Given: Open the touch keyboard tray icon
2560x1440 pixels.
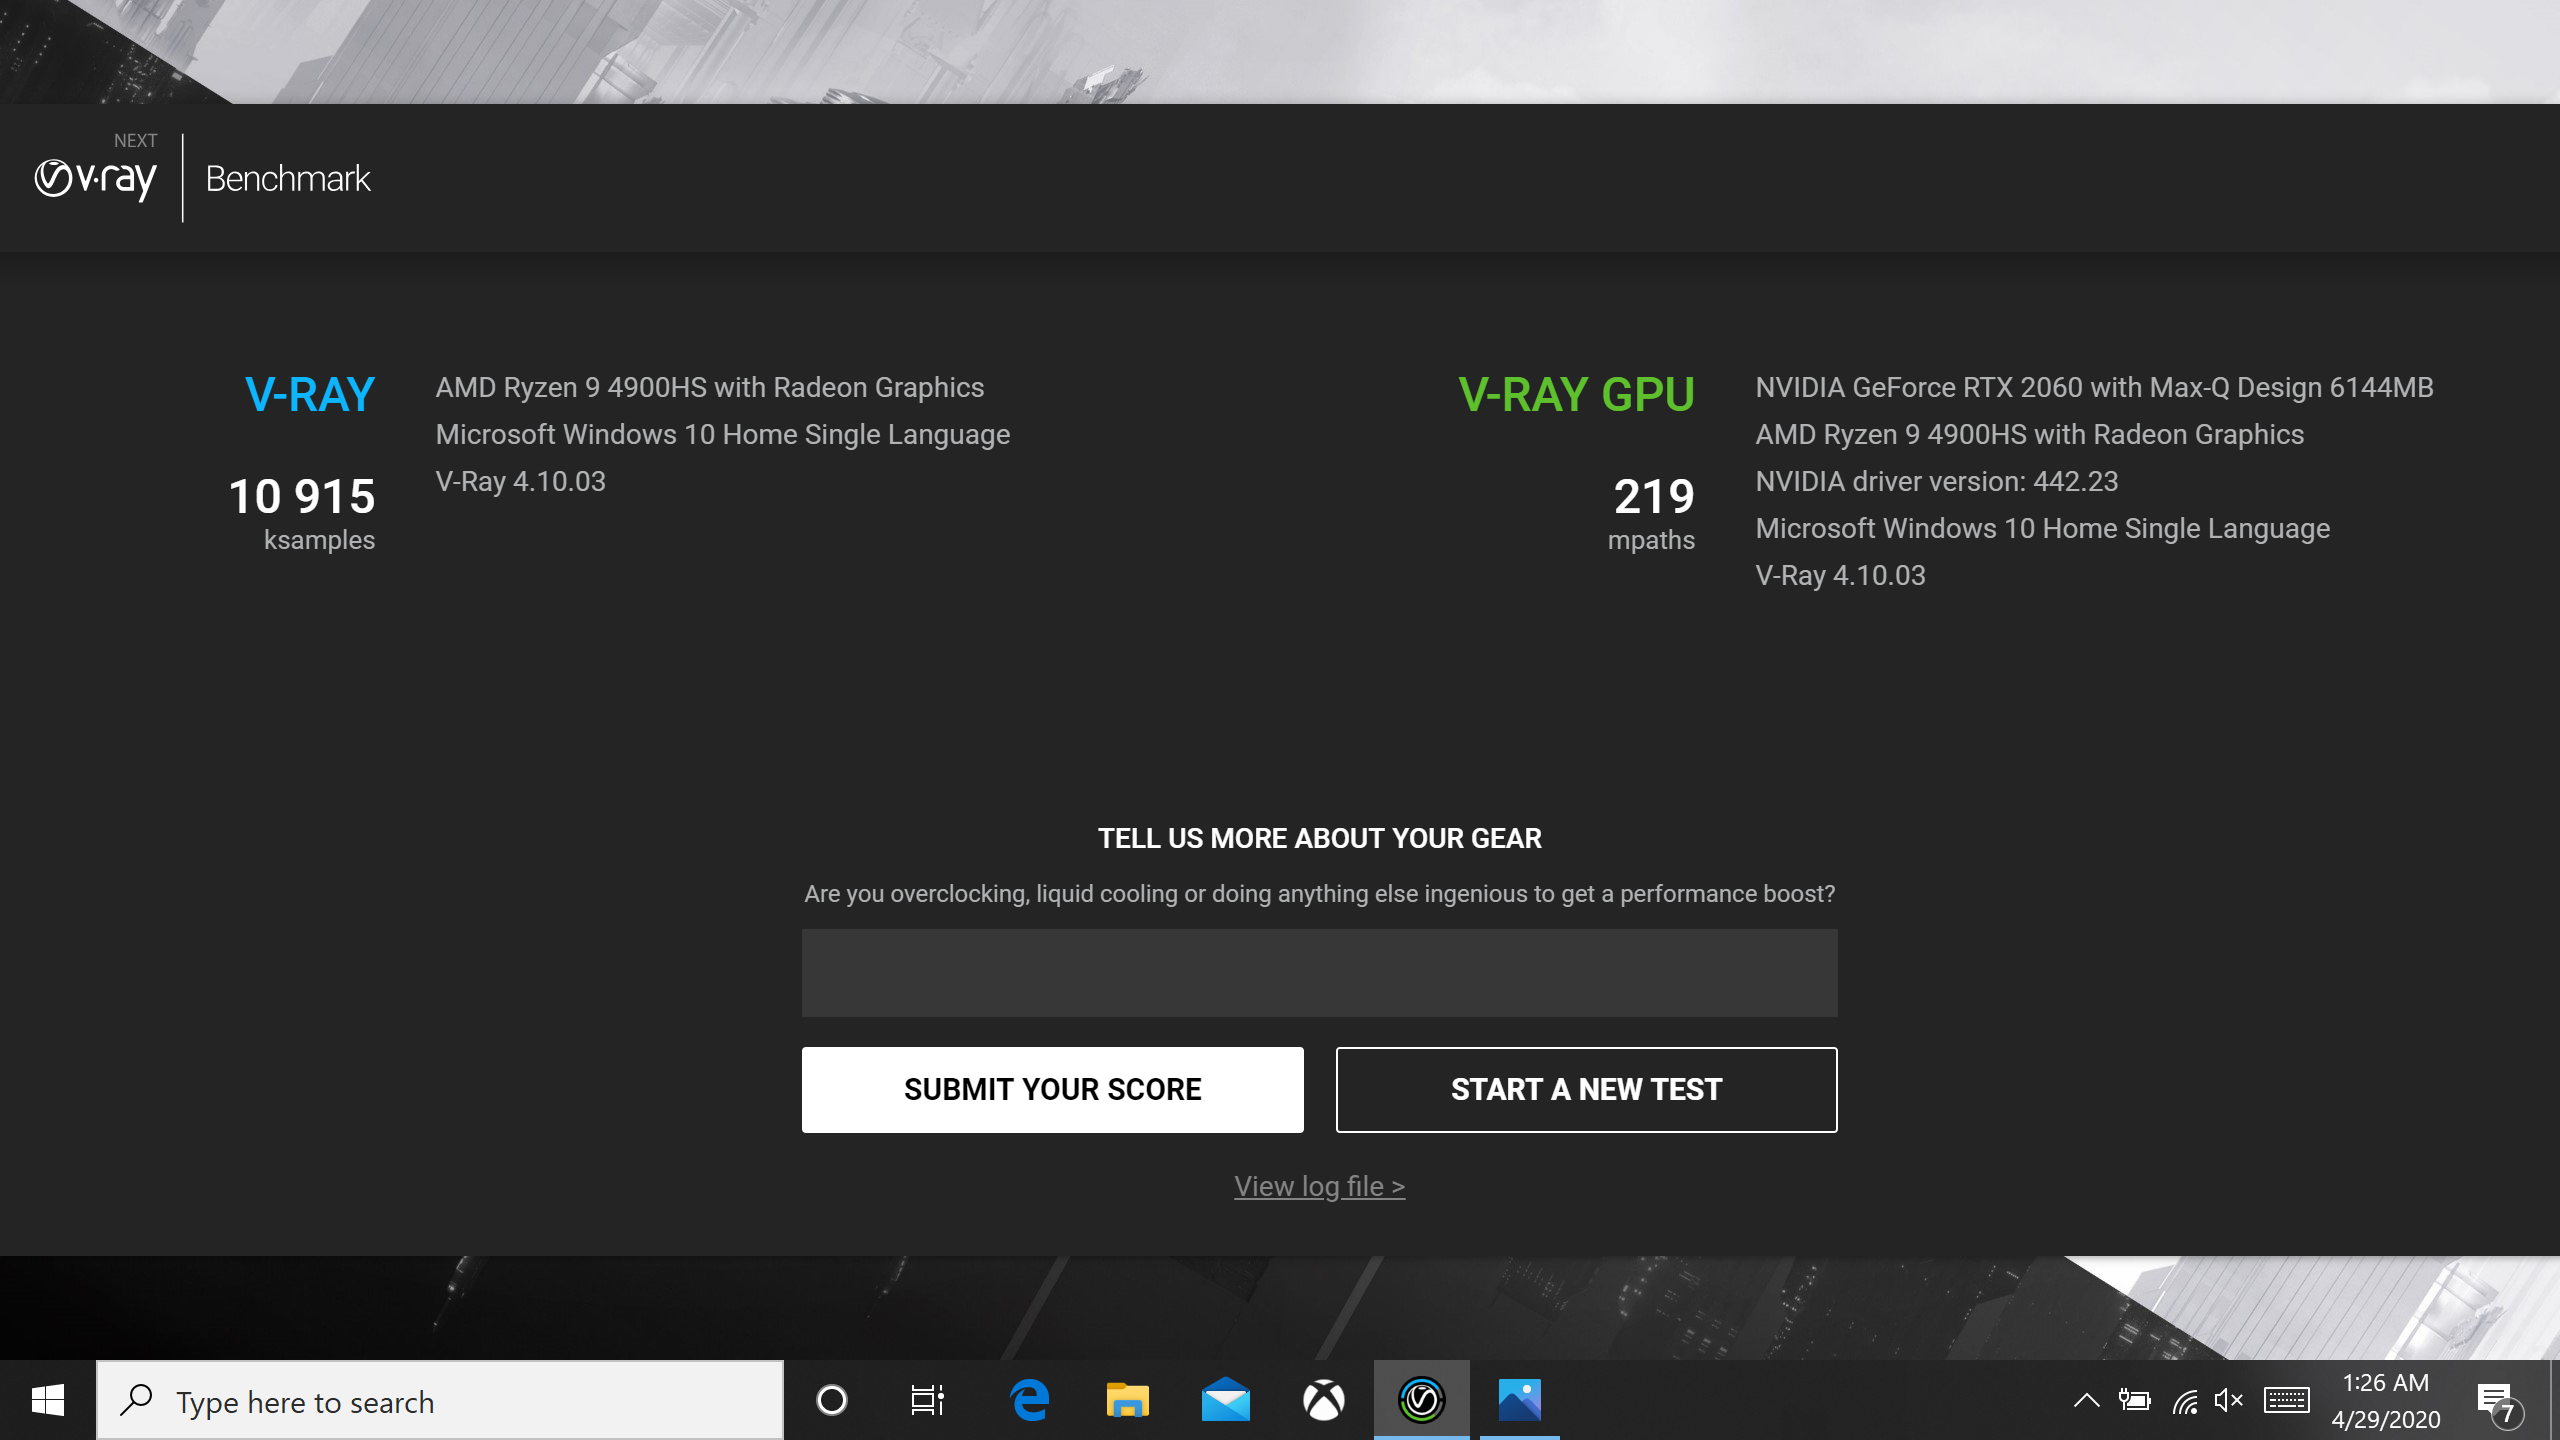Looking at the screenshot, I should [x=2287, y=1400].
